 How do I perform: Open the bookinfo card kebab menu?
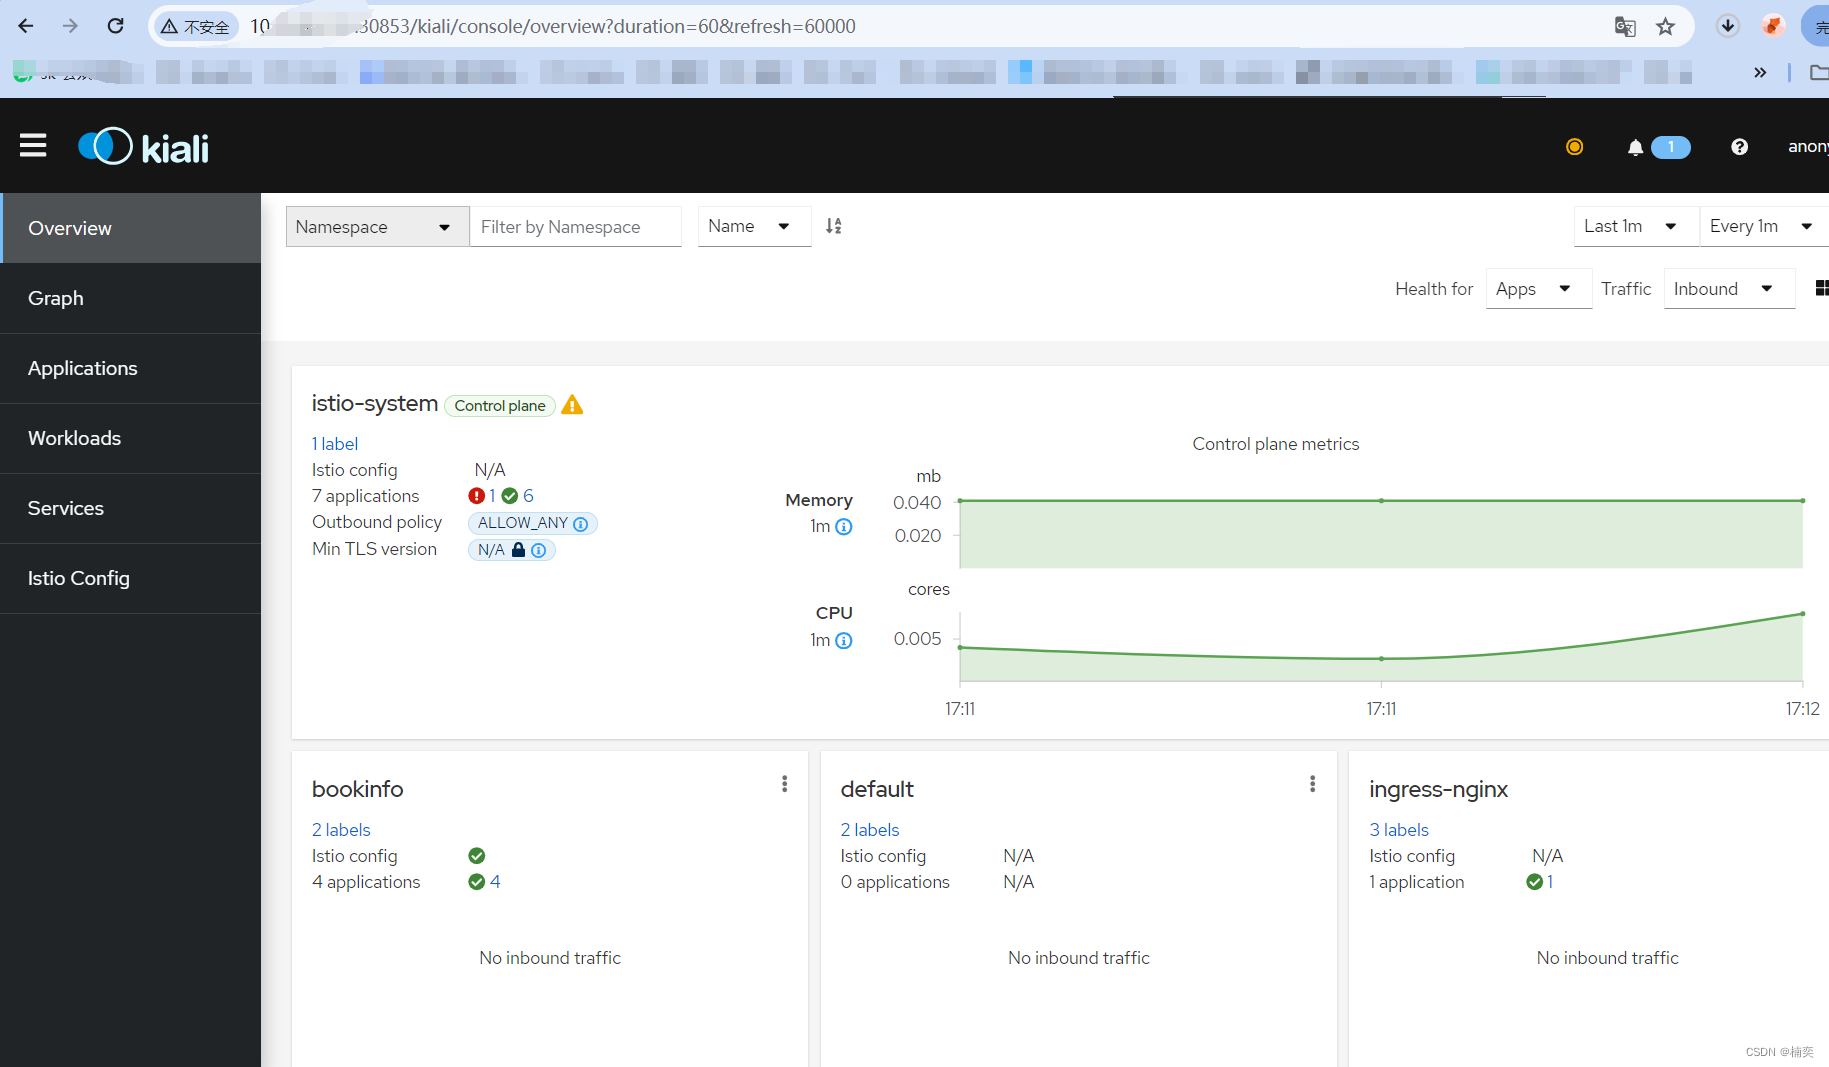click(785, 784)
